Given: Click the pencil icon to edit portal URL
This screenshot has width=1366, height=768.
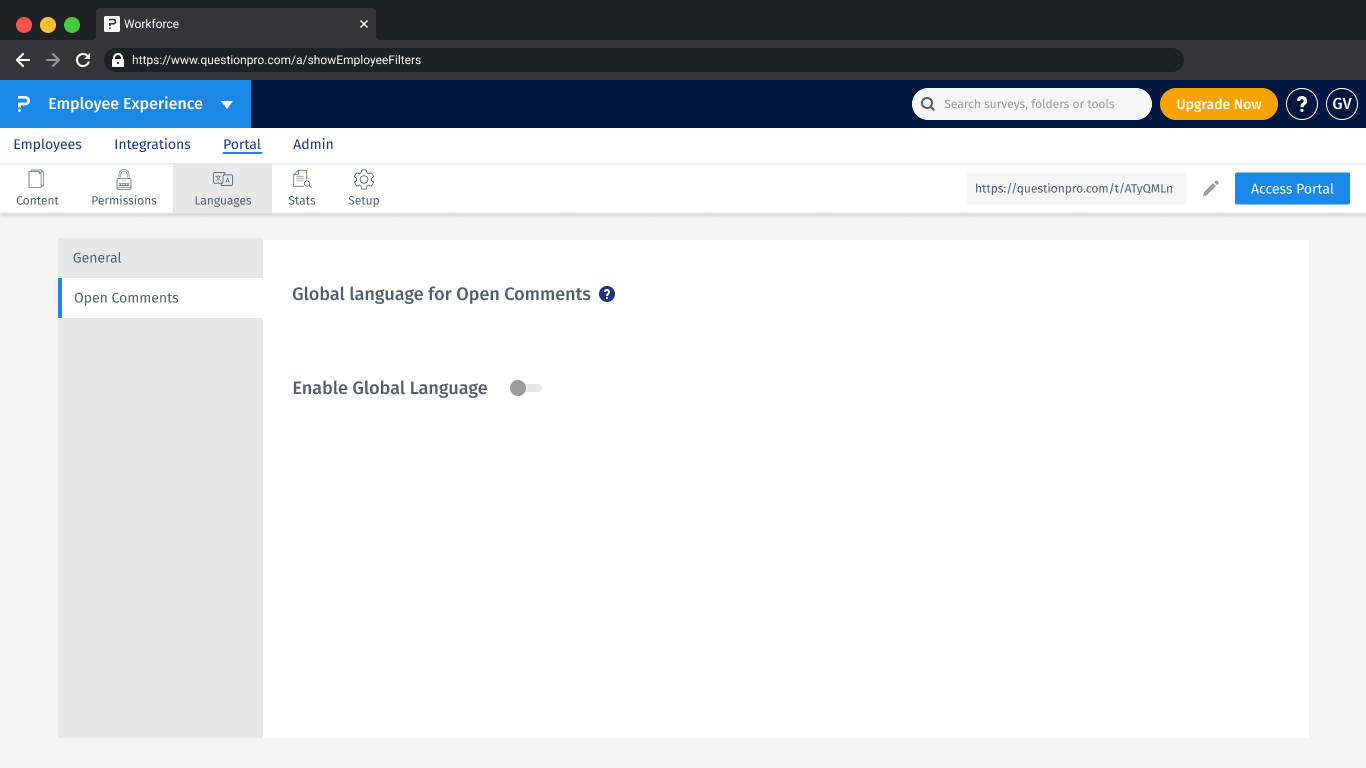Looking at the screenshot, I should click(1211, 188).
